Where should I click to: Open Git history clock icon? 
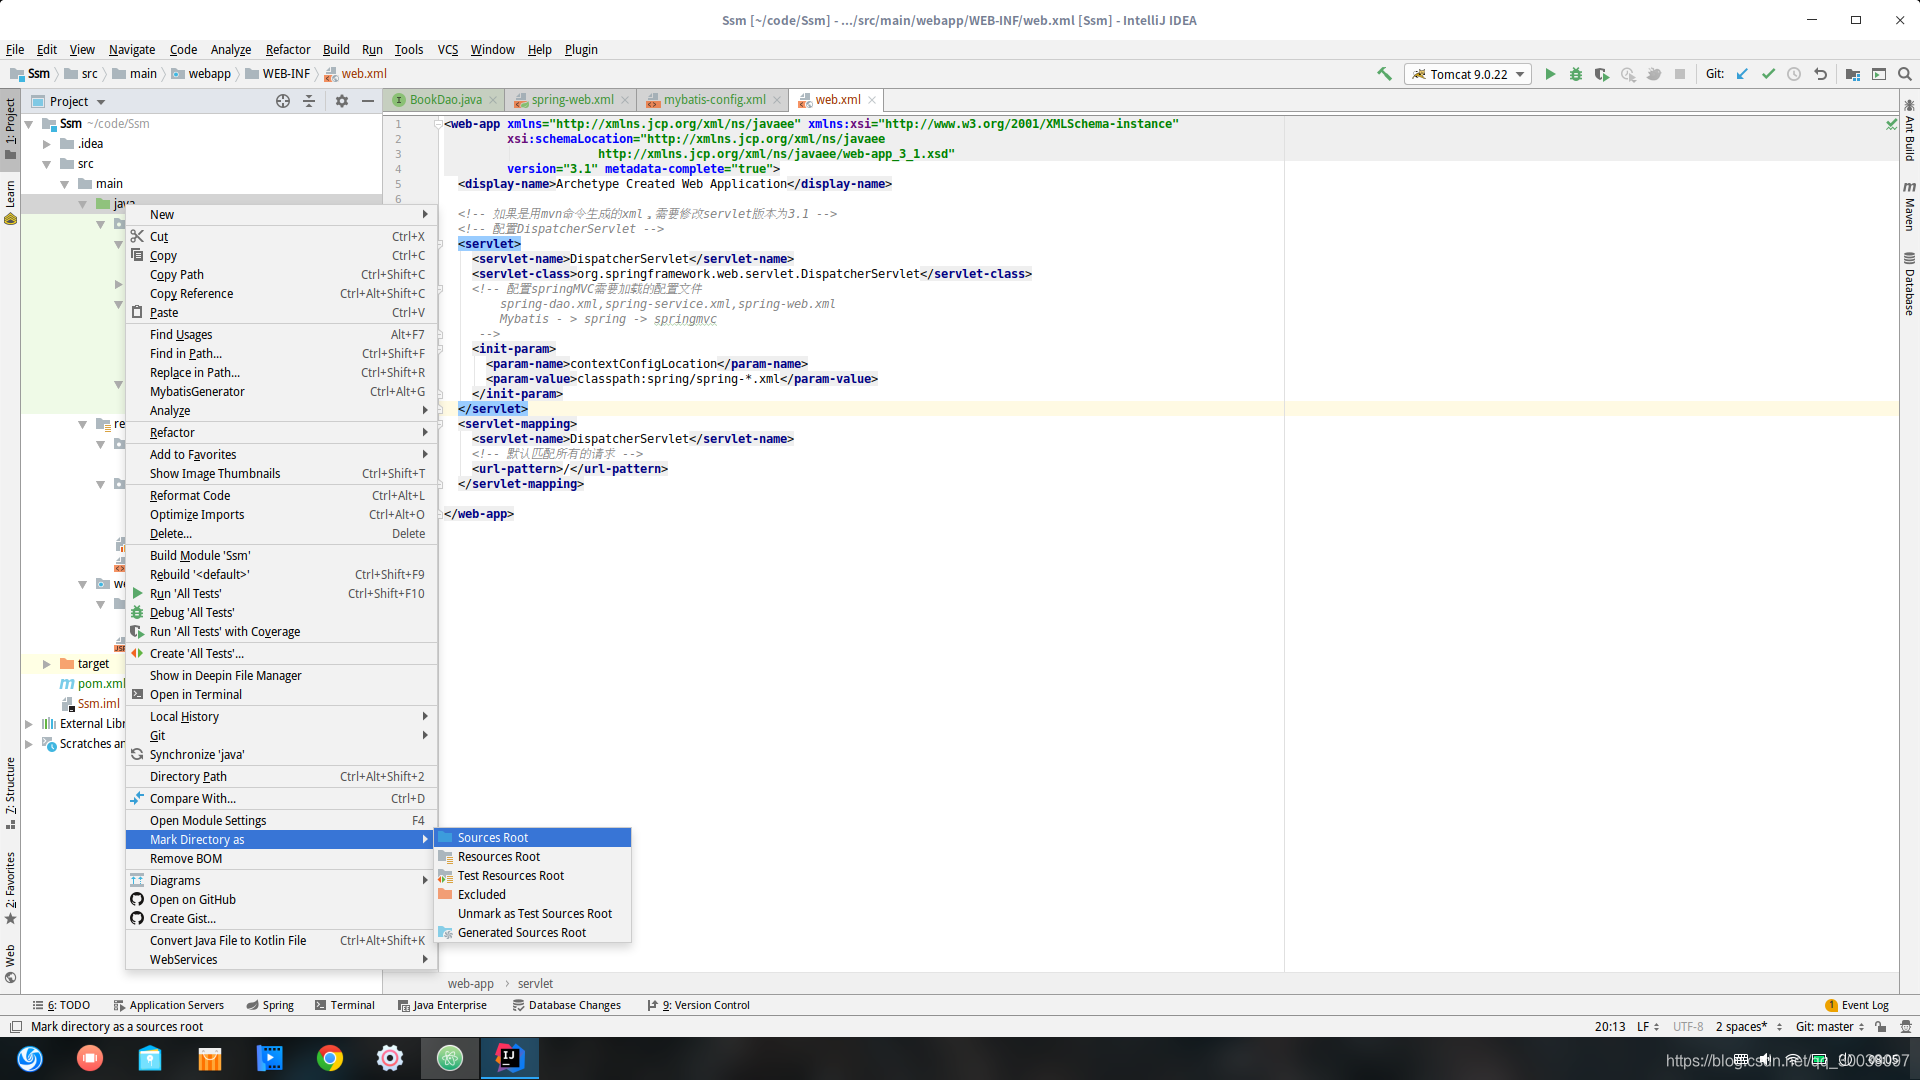[1794, 74]
